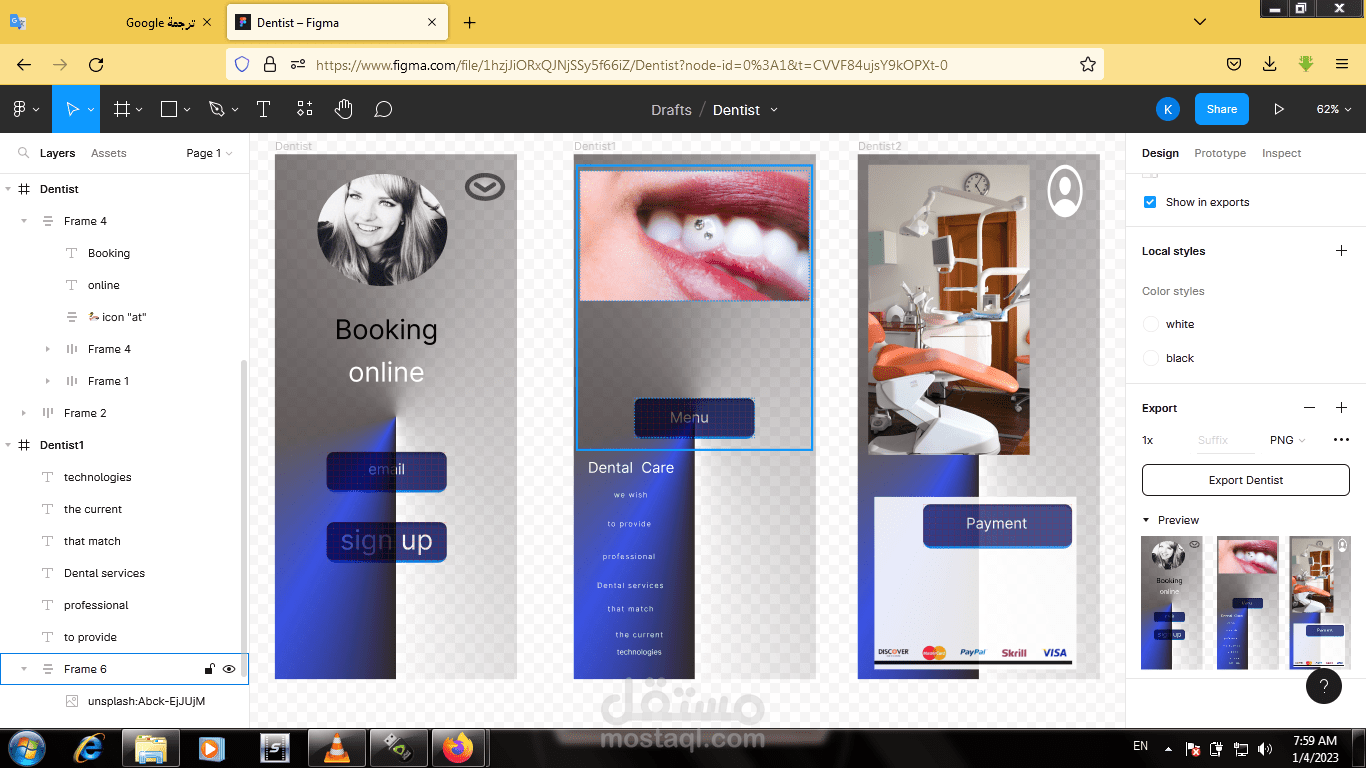
Task: Expand the Frame 1 layer
Action: [x=48, y=381]
